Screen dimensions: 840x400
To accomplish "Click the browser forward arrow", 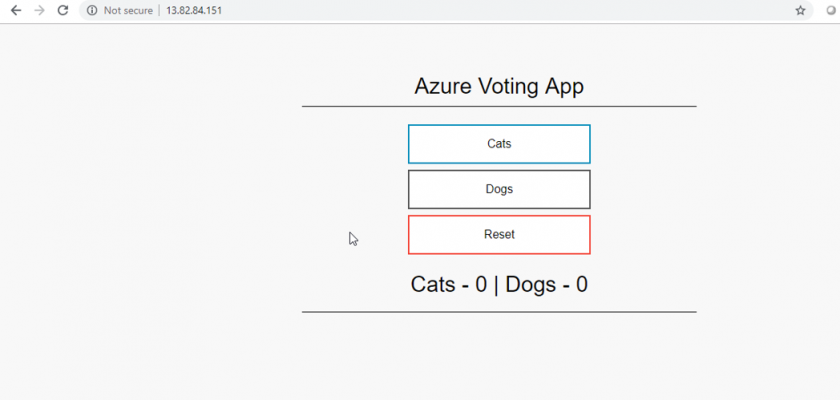I will (39, 10).
